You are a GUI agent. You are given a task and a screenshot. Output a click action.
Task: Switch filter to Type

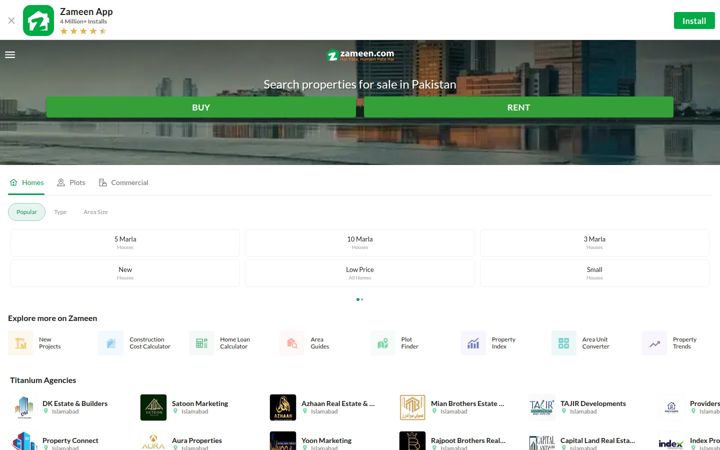point(60,212)
